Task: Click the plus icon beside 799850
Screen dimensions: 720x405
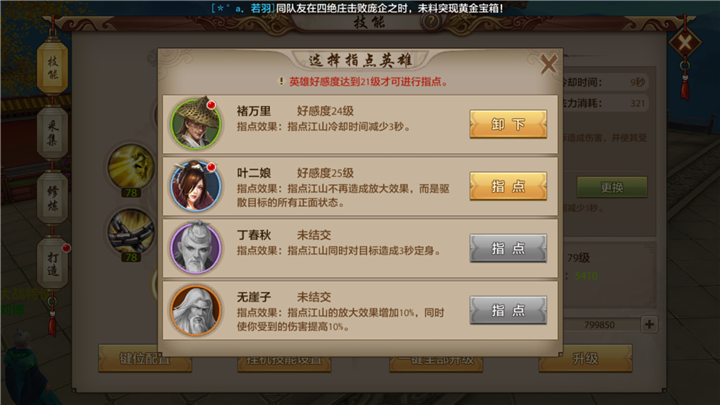Action: click(649, 325)
